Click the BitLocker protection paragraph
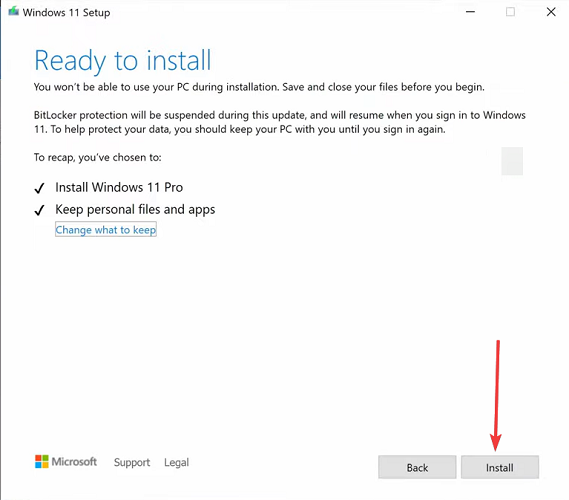This screenshot has width=569, height=500. 279,122
